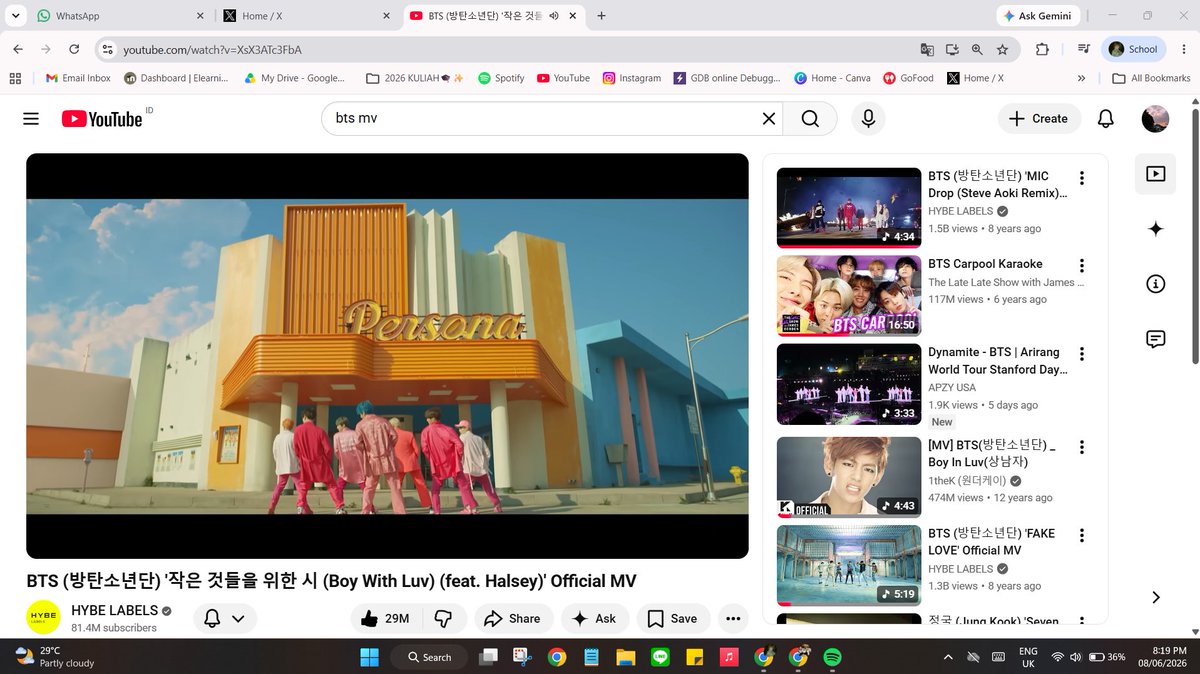Clear the 'bts mv' search text
Viewport: 1200px width, 674px height.
pos(768,118)
